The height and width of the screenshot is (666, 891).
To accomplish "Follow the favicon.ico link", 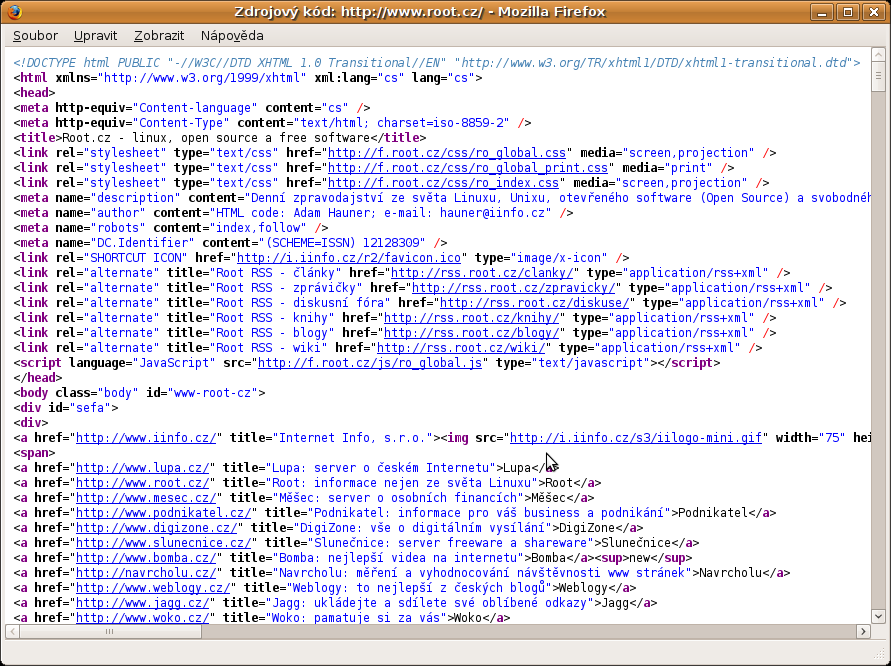I will coord(349,257).
